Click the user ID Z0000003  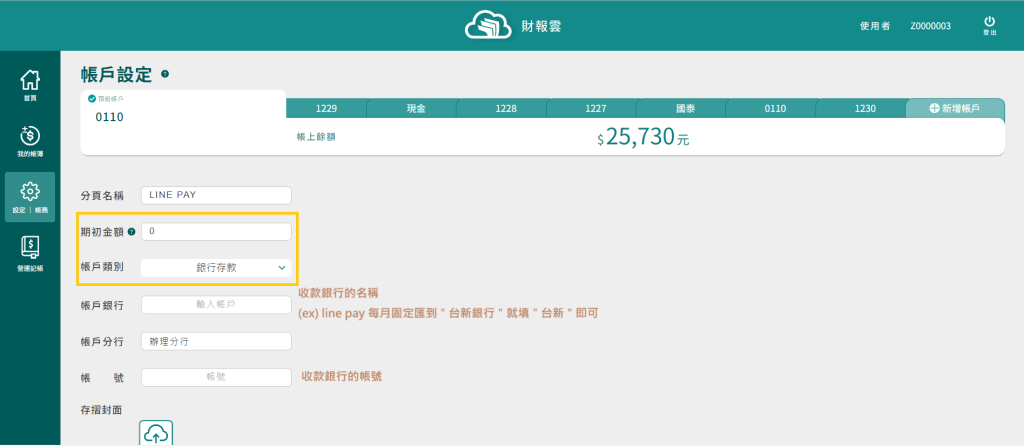(930, 26)
